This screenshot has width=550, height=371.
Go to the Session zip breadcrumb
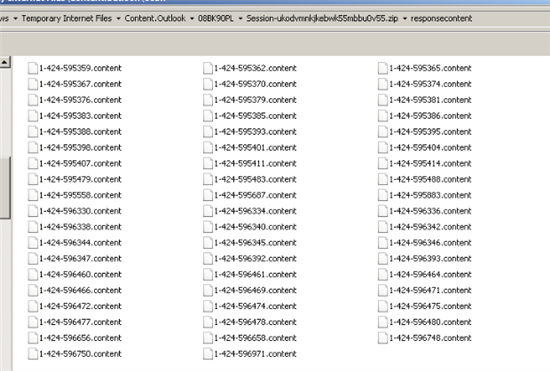click(322, 18)
